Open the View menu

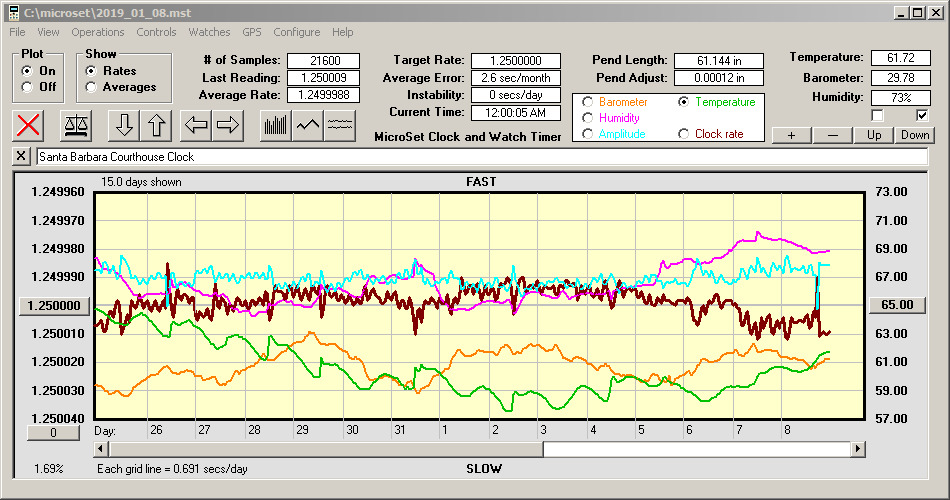click(48, 32)
